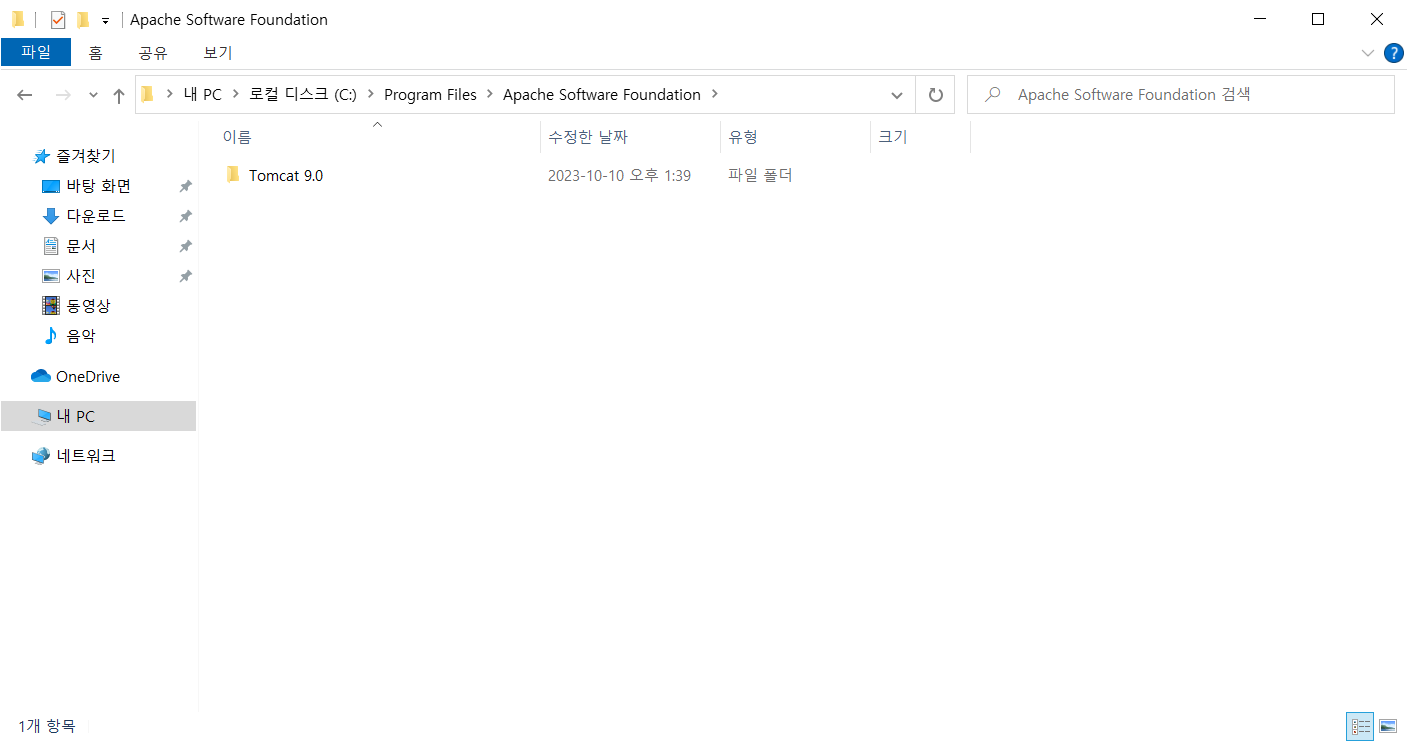Image resolution: width=1408 pixels, height=742 pixels.
Task: Select 즐겨찾기 in navigation pane
Action: (x=85, y=156)
